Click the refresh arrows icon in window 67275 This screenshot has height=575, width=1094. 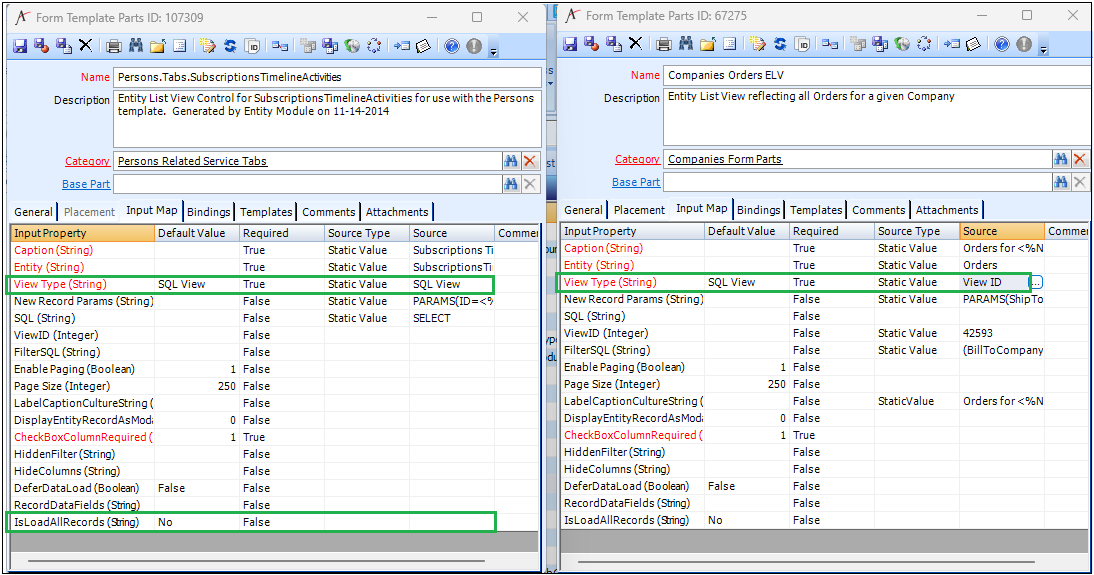(x=780, y=45)
